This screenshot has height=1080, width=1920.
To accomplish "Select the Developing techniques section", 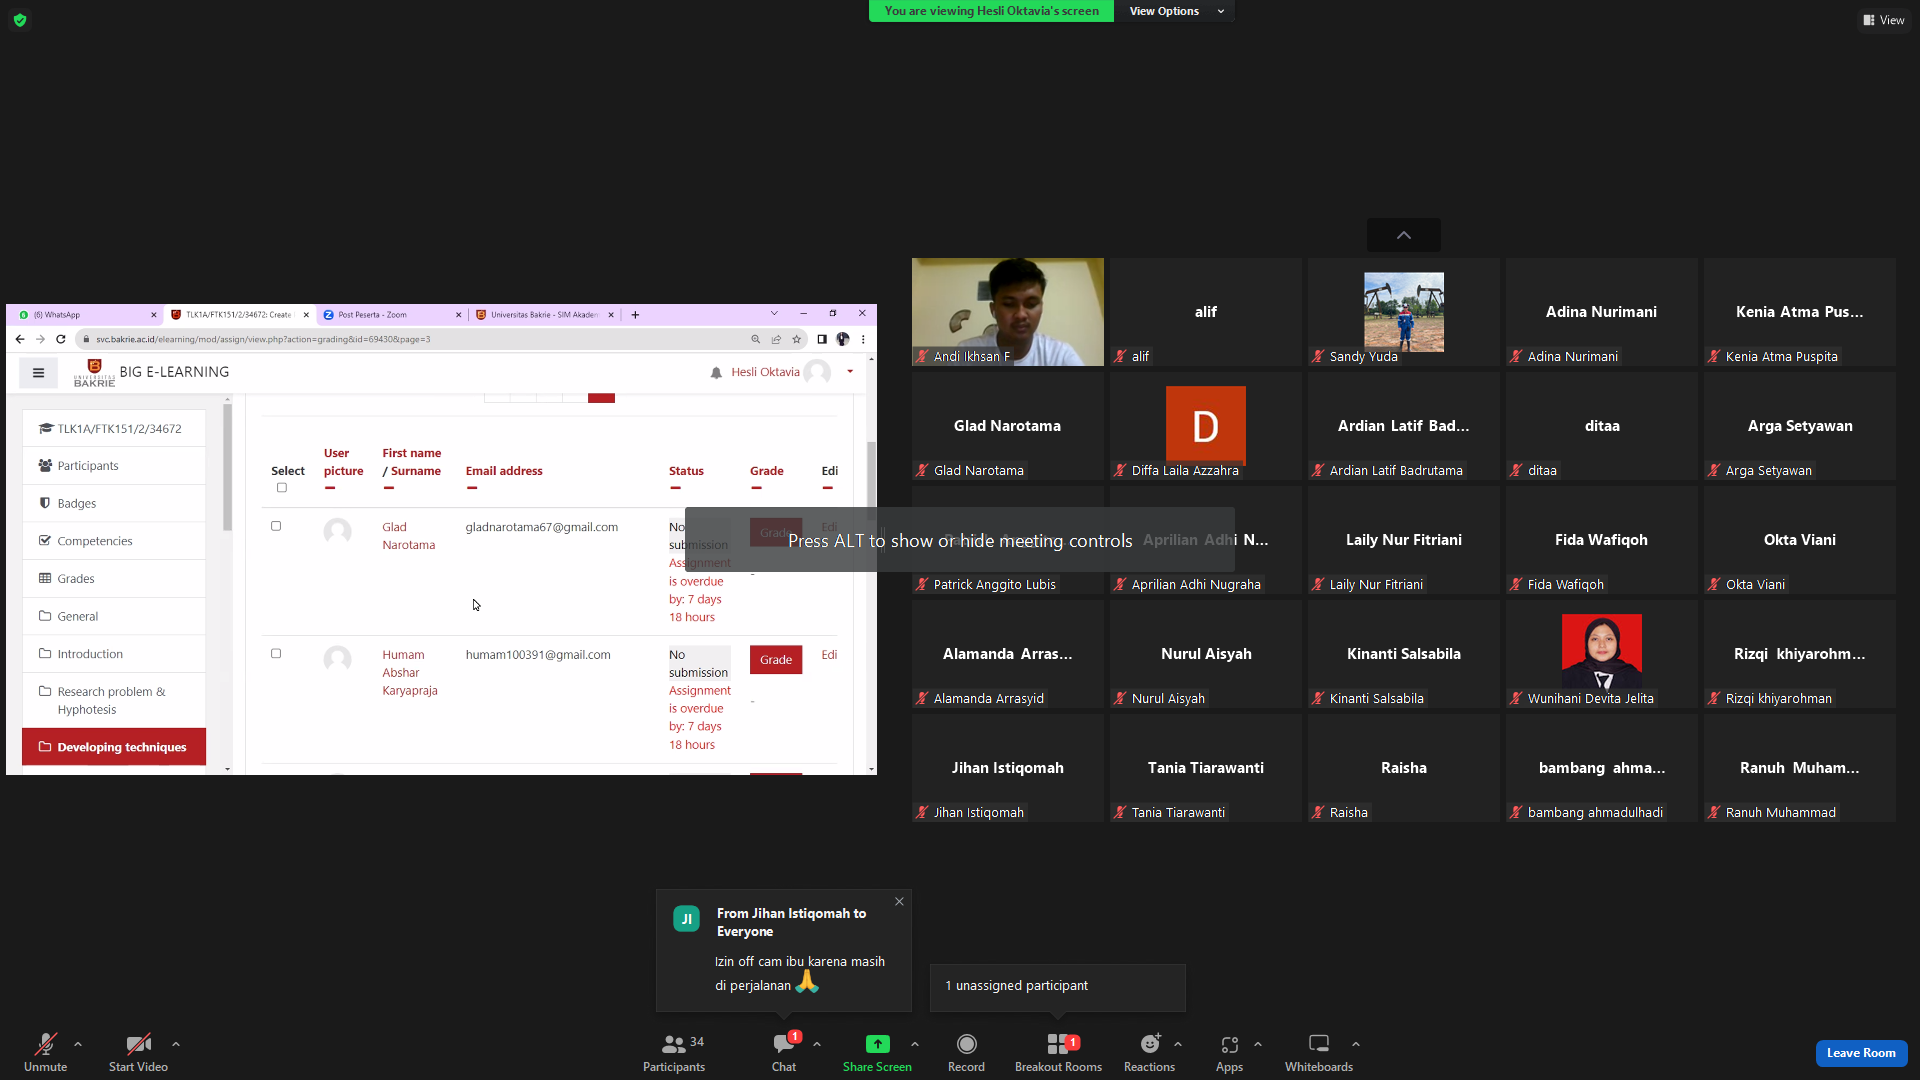I will pyautogui.click(x=114, y=747).
